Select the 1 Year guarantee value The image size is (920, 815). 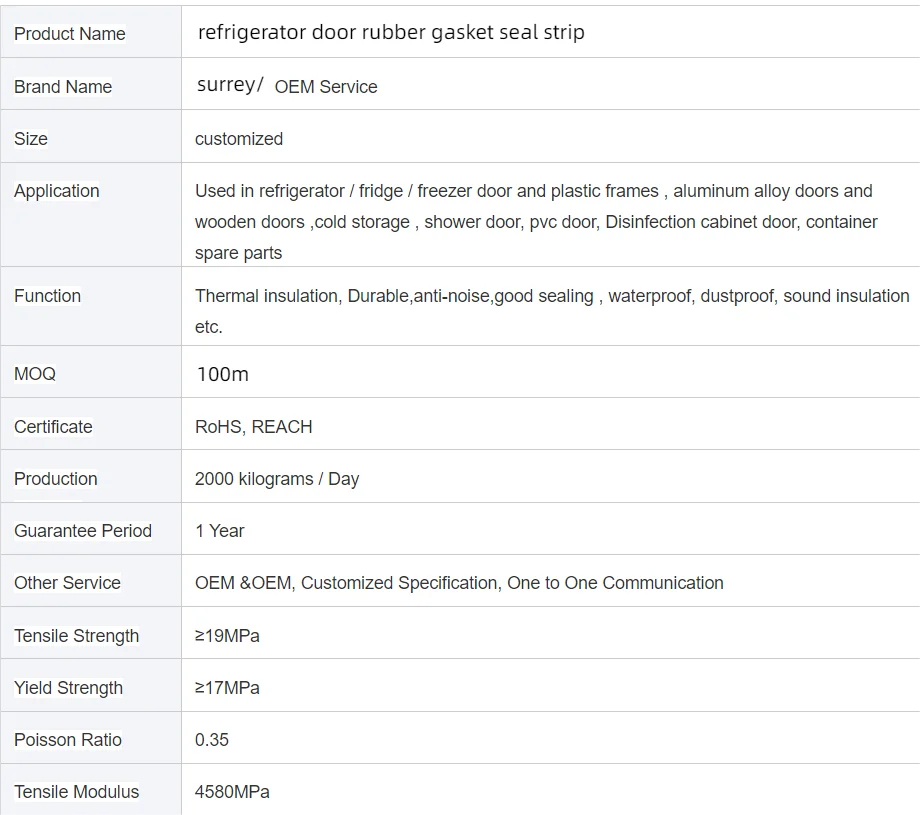pos(220,531)
